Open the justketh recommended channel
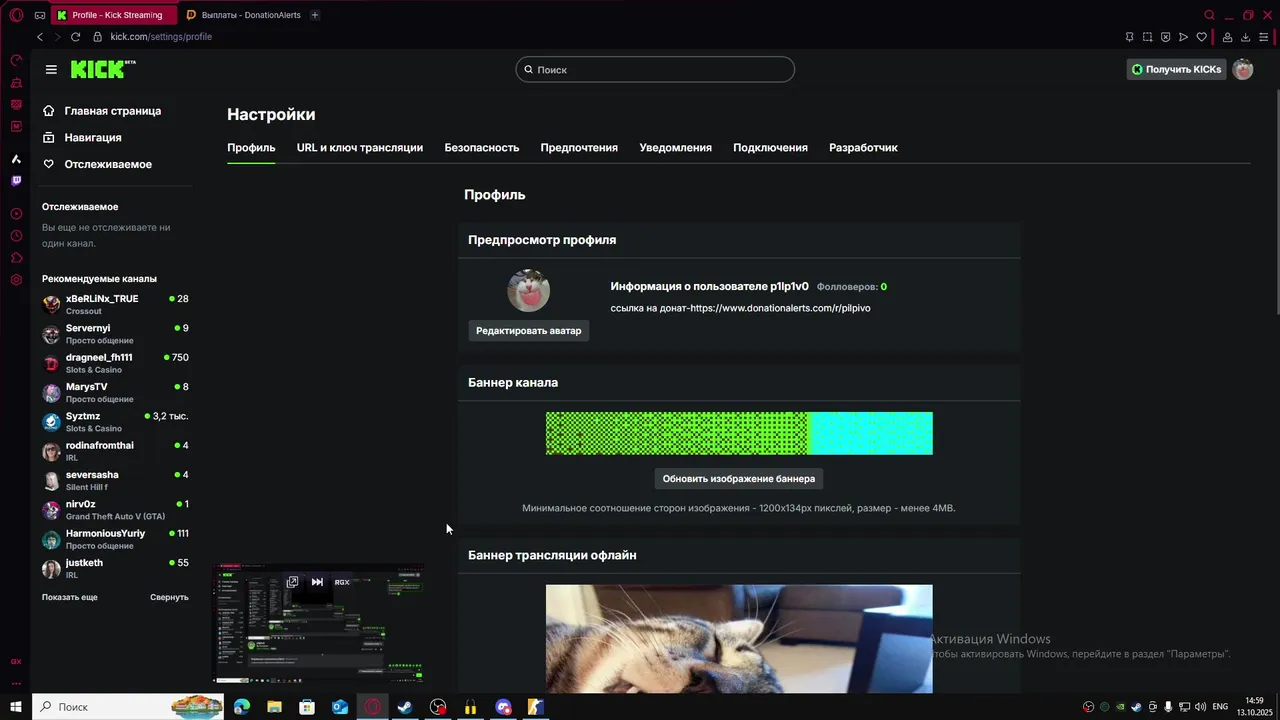This screenshot has height=720, width=1280. (x=115, y=568)
